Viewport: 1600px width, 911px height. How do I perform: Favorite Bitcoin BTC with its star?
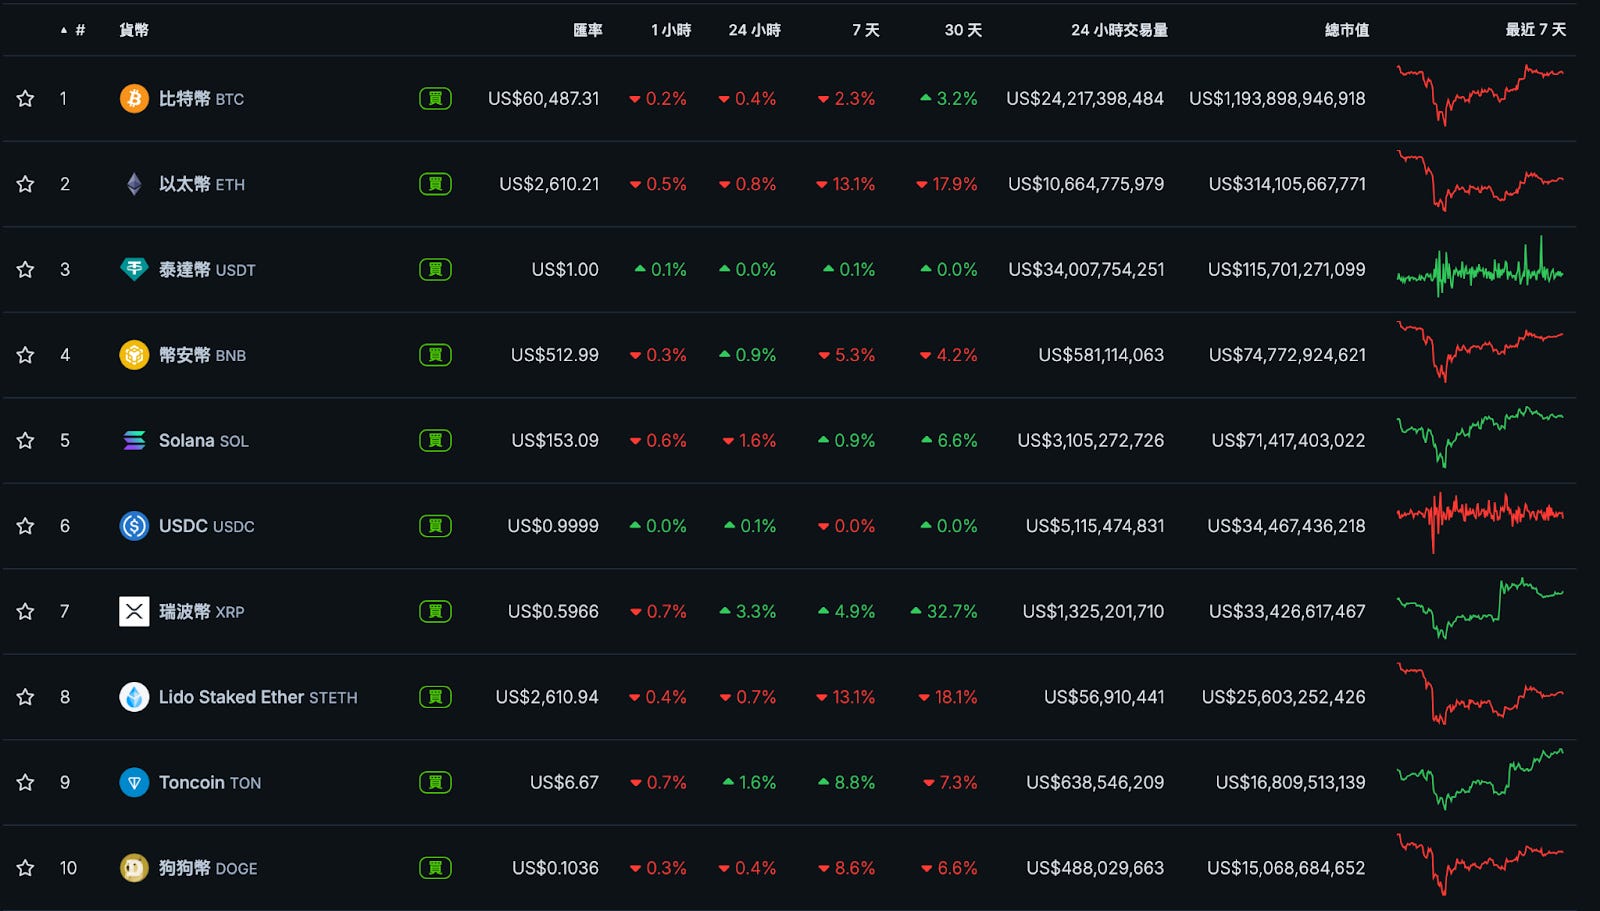pyautogui.click(x=25, y=98)
